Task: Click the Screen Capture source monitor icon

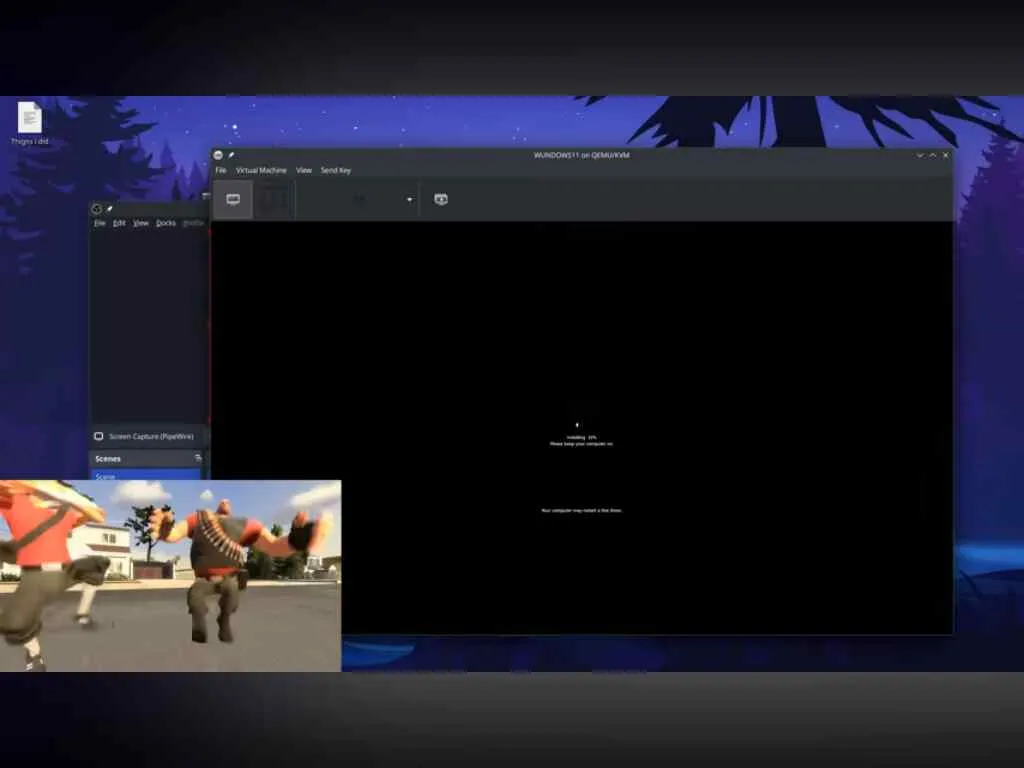Action: click(x=99, y=436)
